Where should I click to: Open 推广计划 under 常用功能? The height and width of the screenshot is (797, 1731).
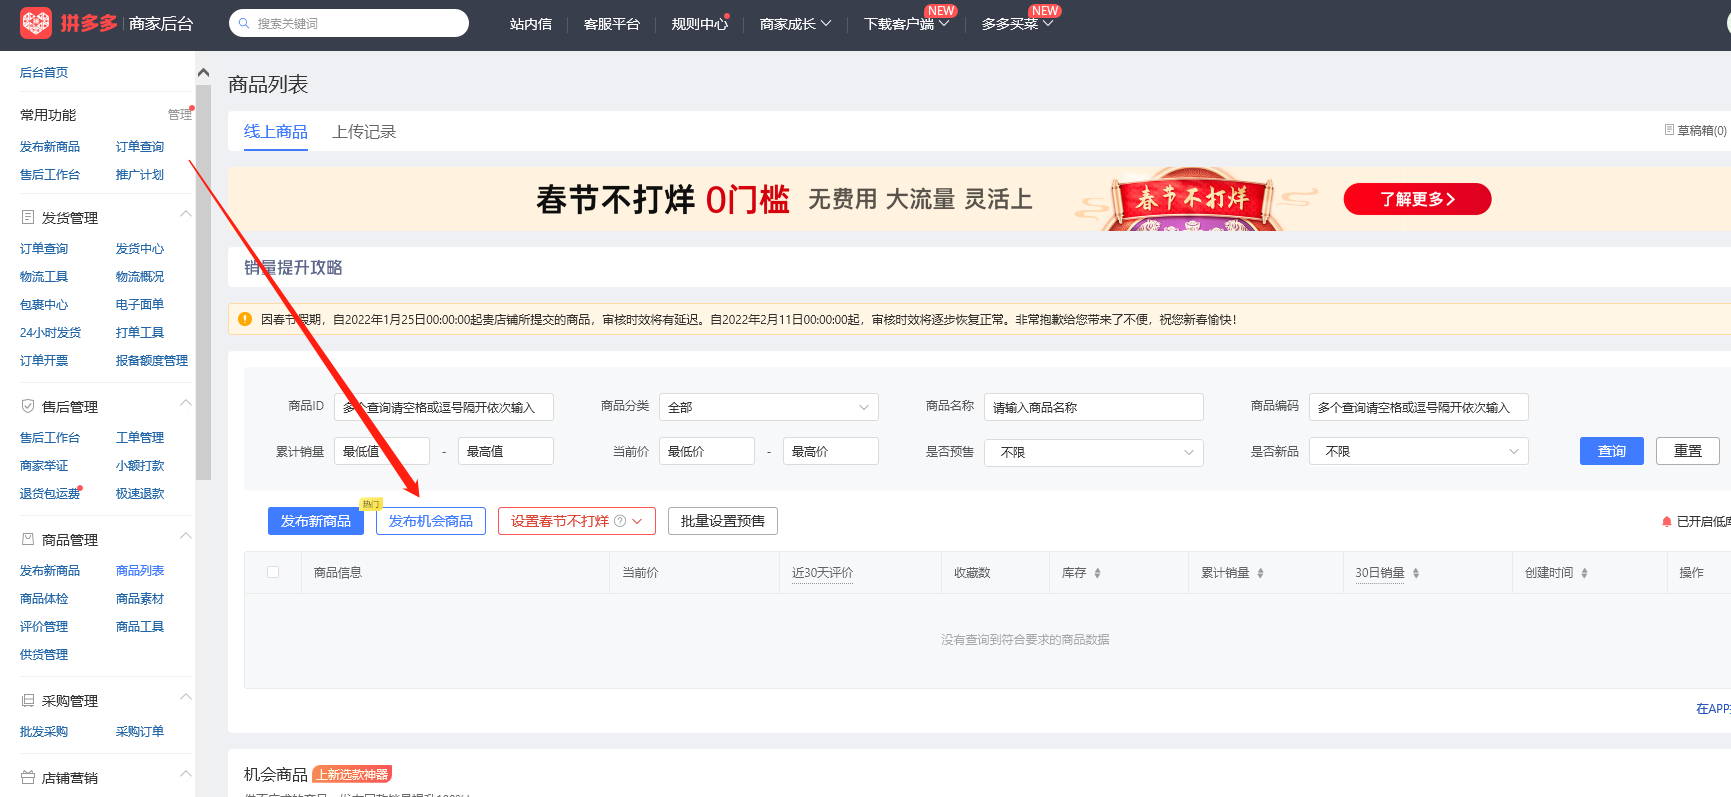click(140, 175)
